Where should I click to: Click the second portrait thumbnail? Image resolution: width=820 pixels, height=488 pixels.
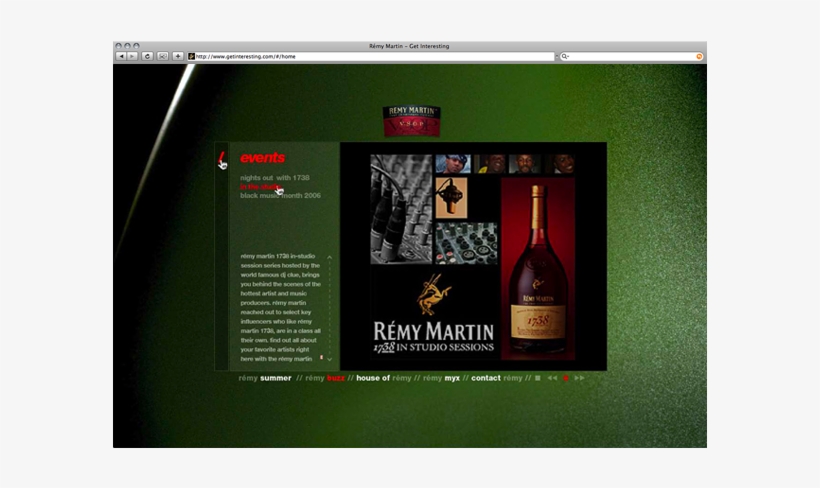point(489,164)
